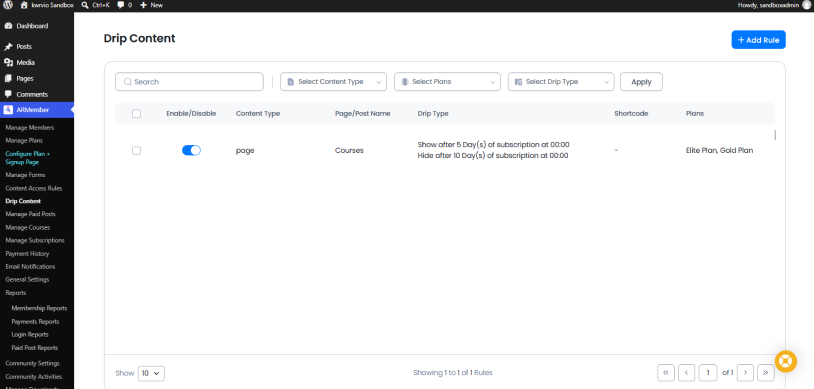Toggle the select-all header checkbox
This screenshot has width=814, height=389.
137,113
